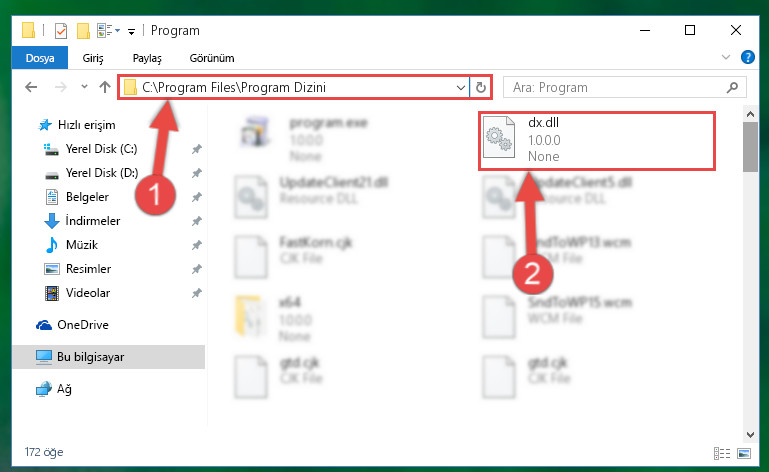
Task: Click Properties icon in quick access toolbar
Action: click(61, 30)
